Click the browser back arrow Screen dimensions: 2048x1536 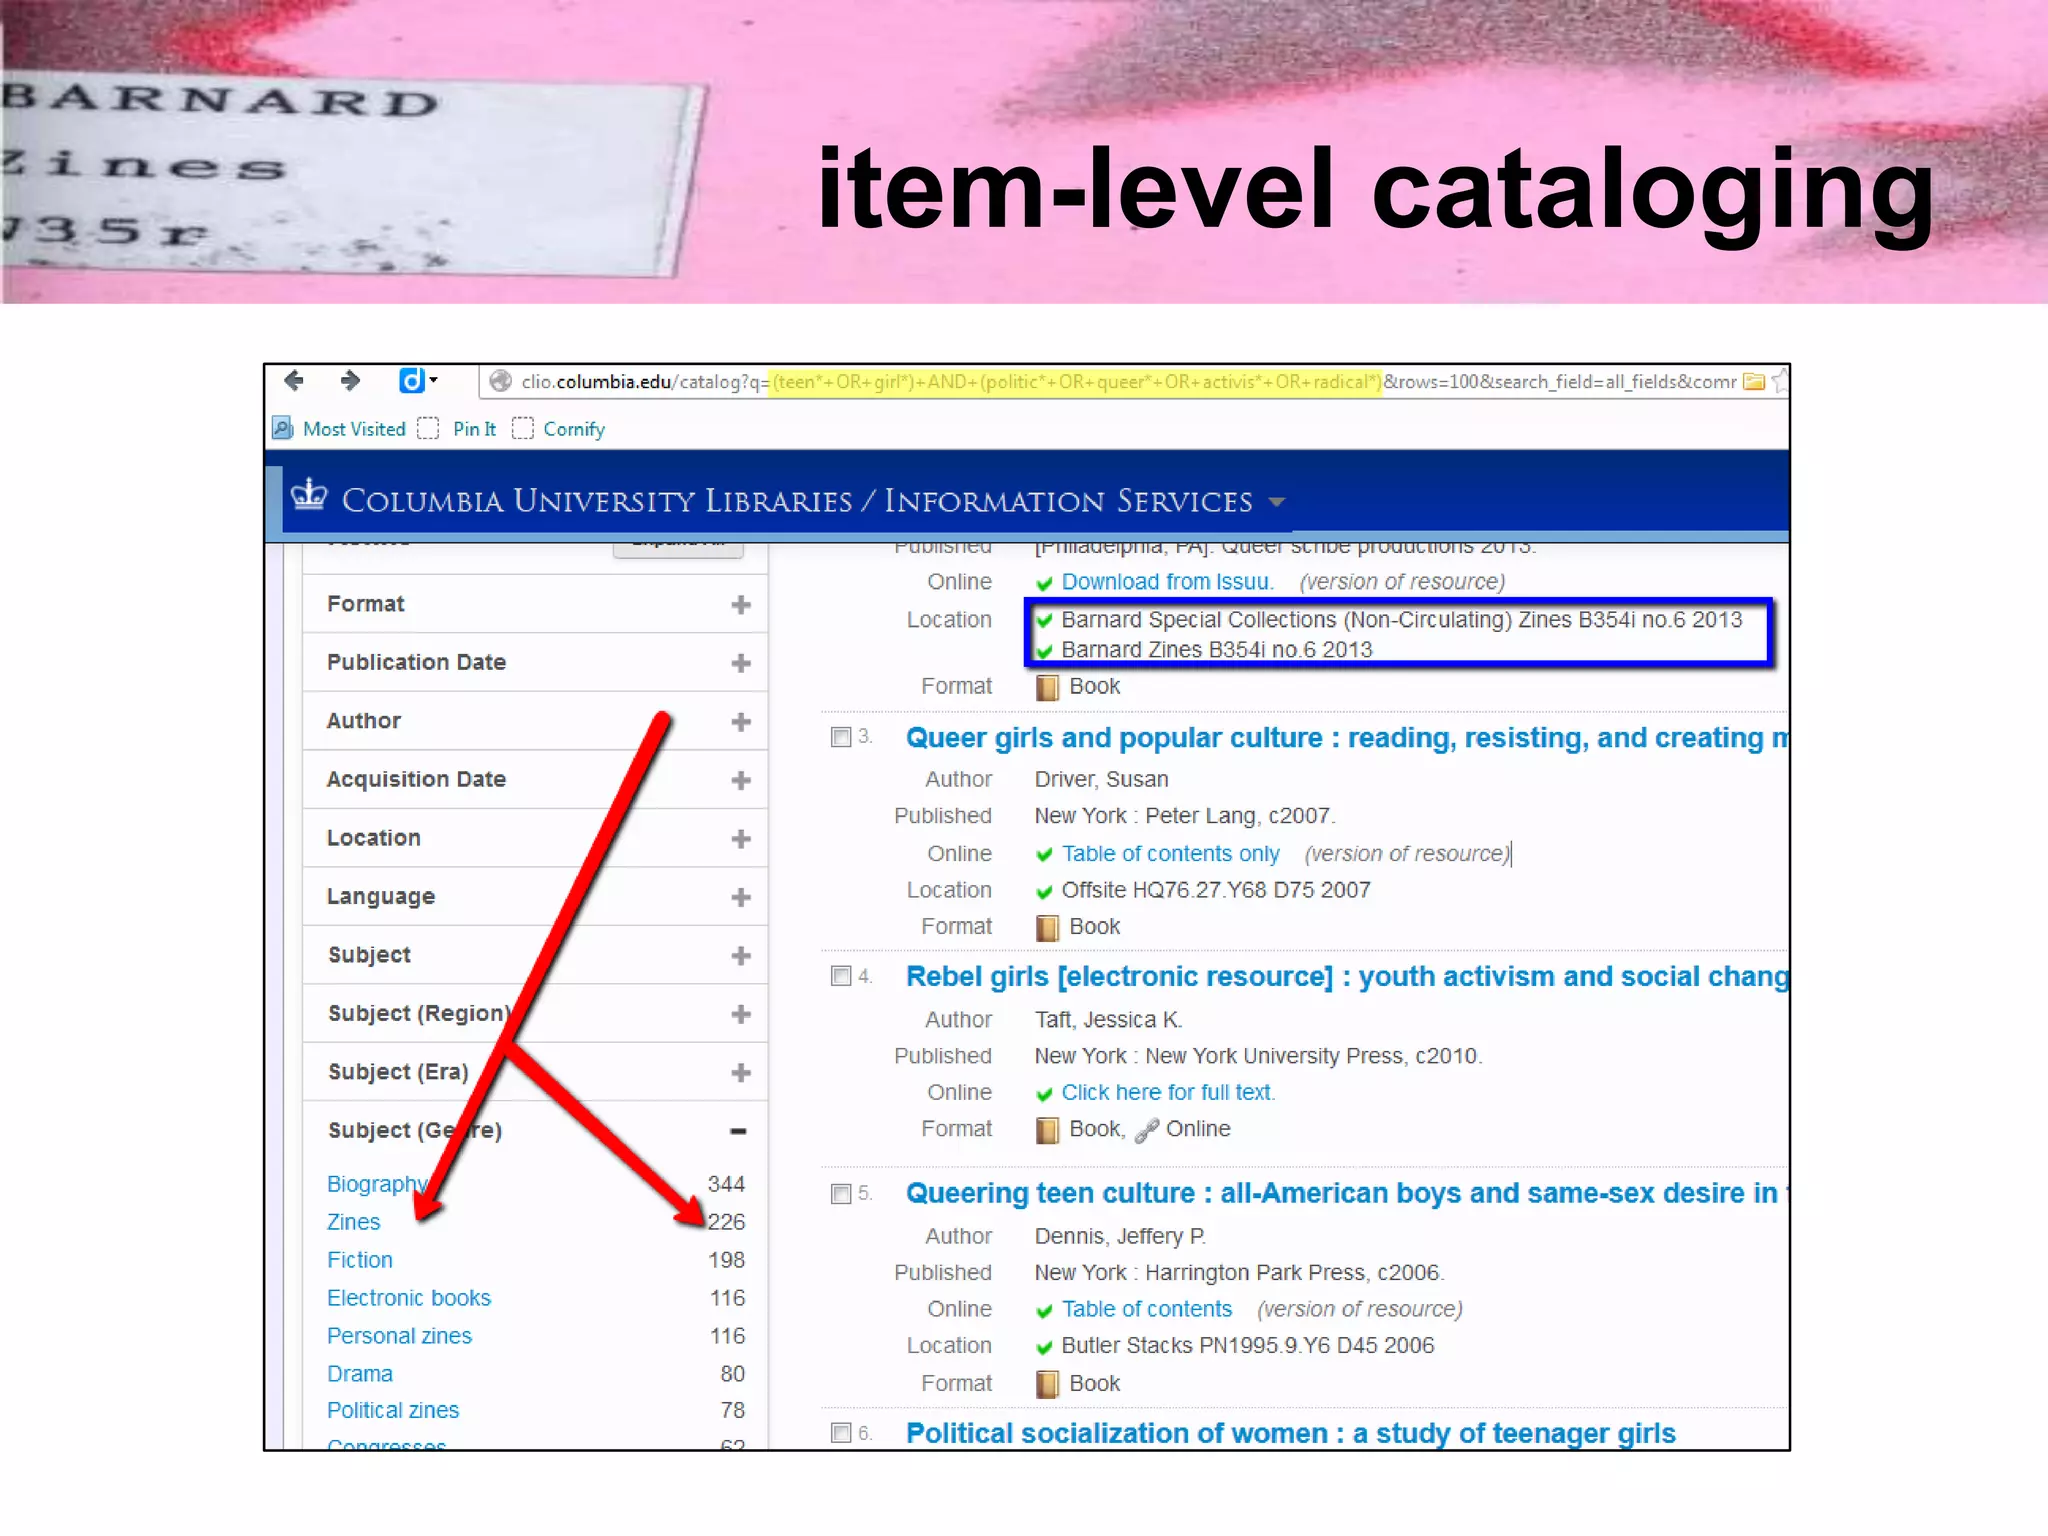(293, 380)
